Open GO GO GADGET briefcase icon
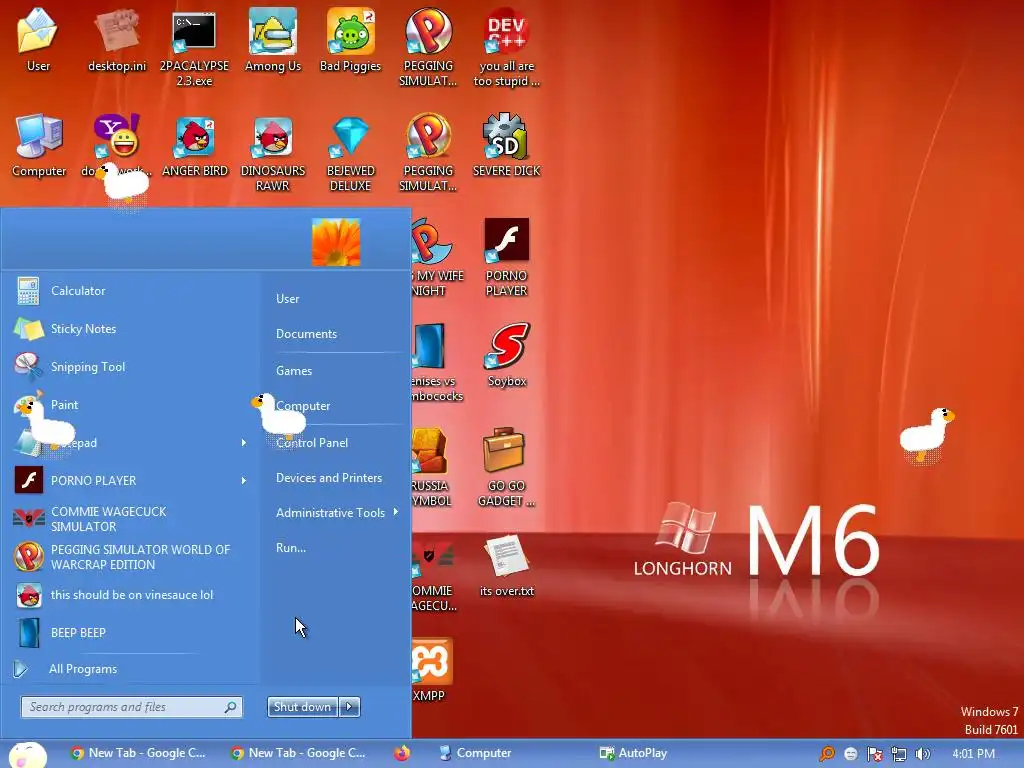 (506, 467)
